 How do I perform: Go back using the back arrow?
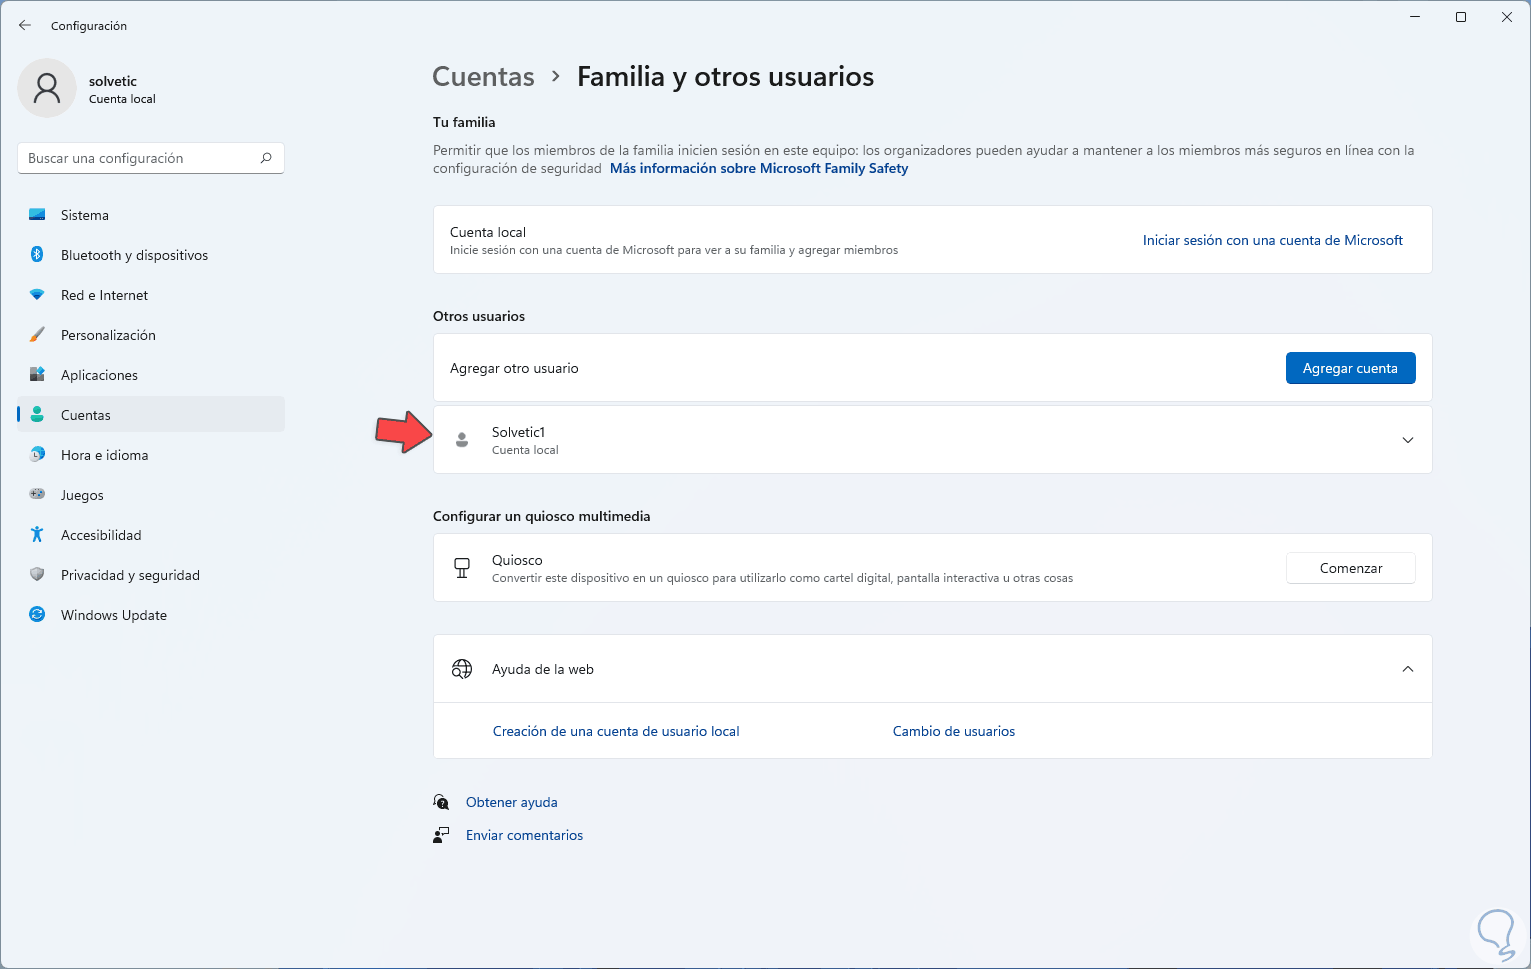coord(25,25)
